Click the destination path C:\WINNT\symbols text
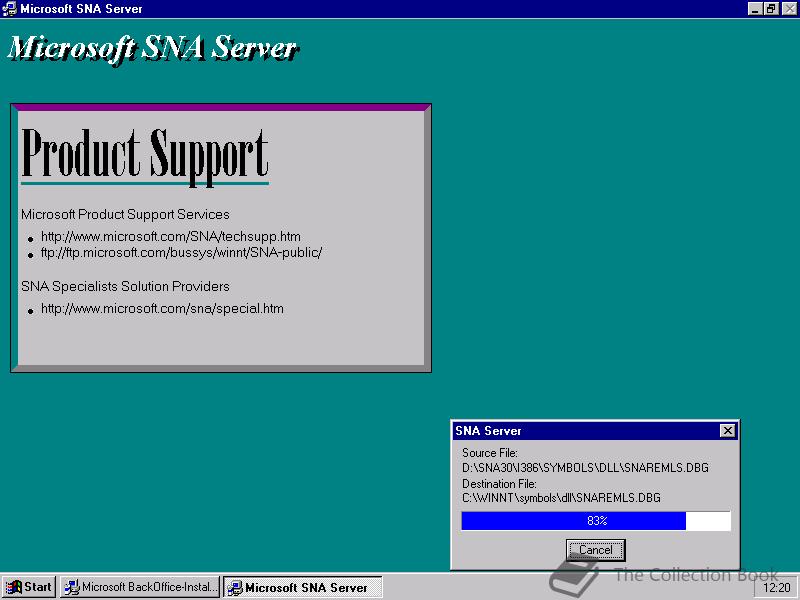 click(561, 497)
